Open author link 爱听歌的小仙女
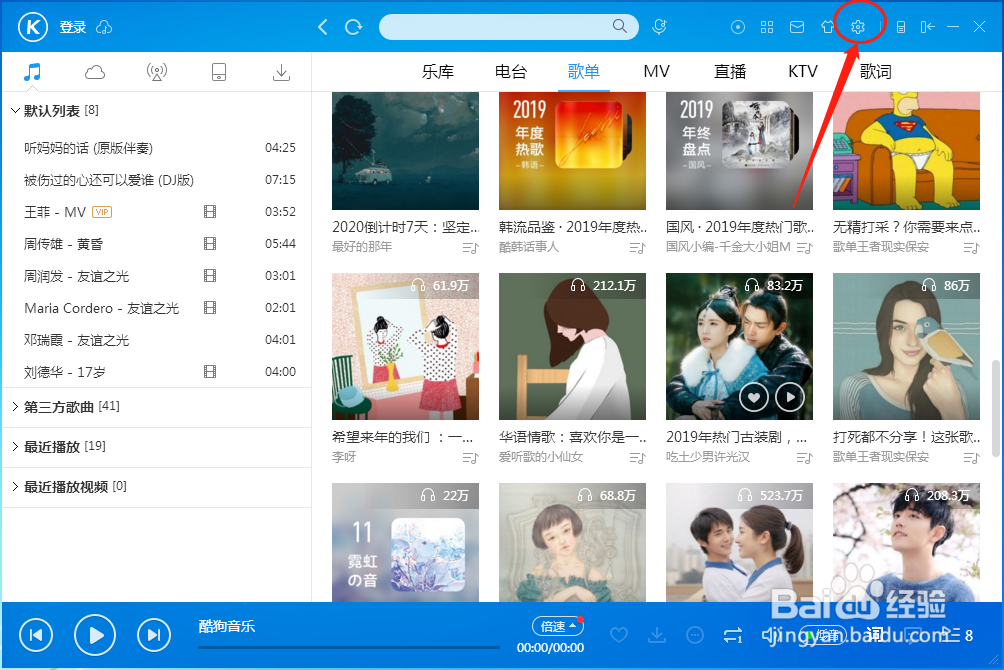Viewport: 1004px width, 670px height. (x=541, y=457)
